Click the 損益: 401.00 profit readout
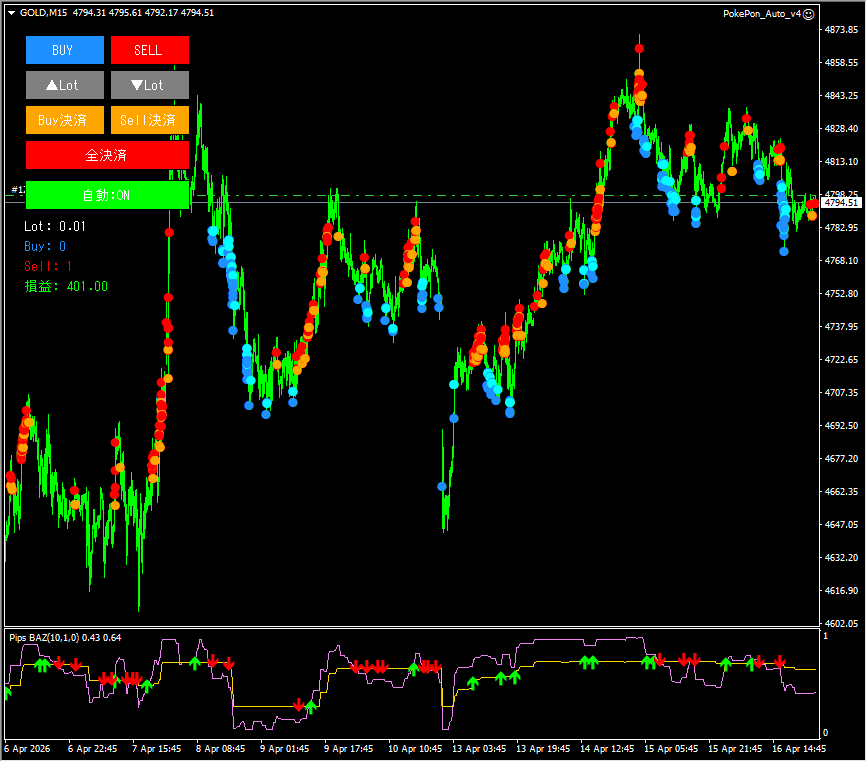This screenshot has height=762, width=867. pyautogui.click(x=66, y=286)
